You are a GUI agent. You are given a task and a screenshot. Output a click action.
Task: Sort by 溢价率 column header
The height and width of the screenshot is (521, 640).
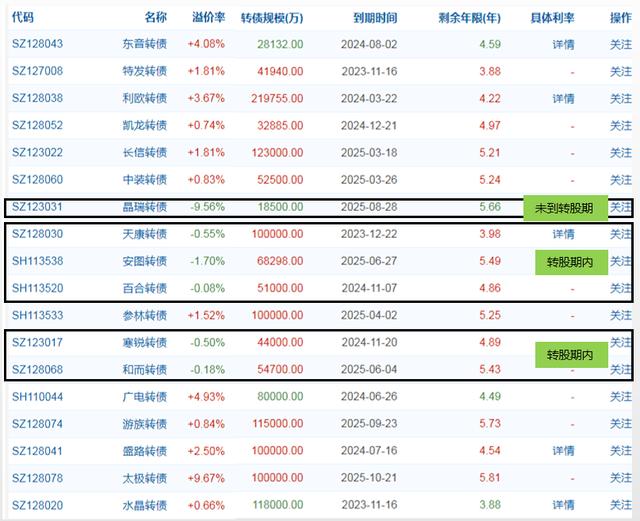point(209,17)
